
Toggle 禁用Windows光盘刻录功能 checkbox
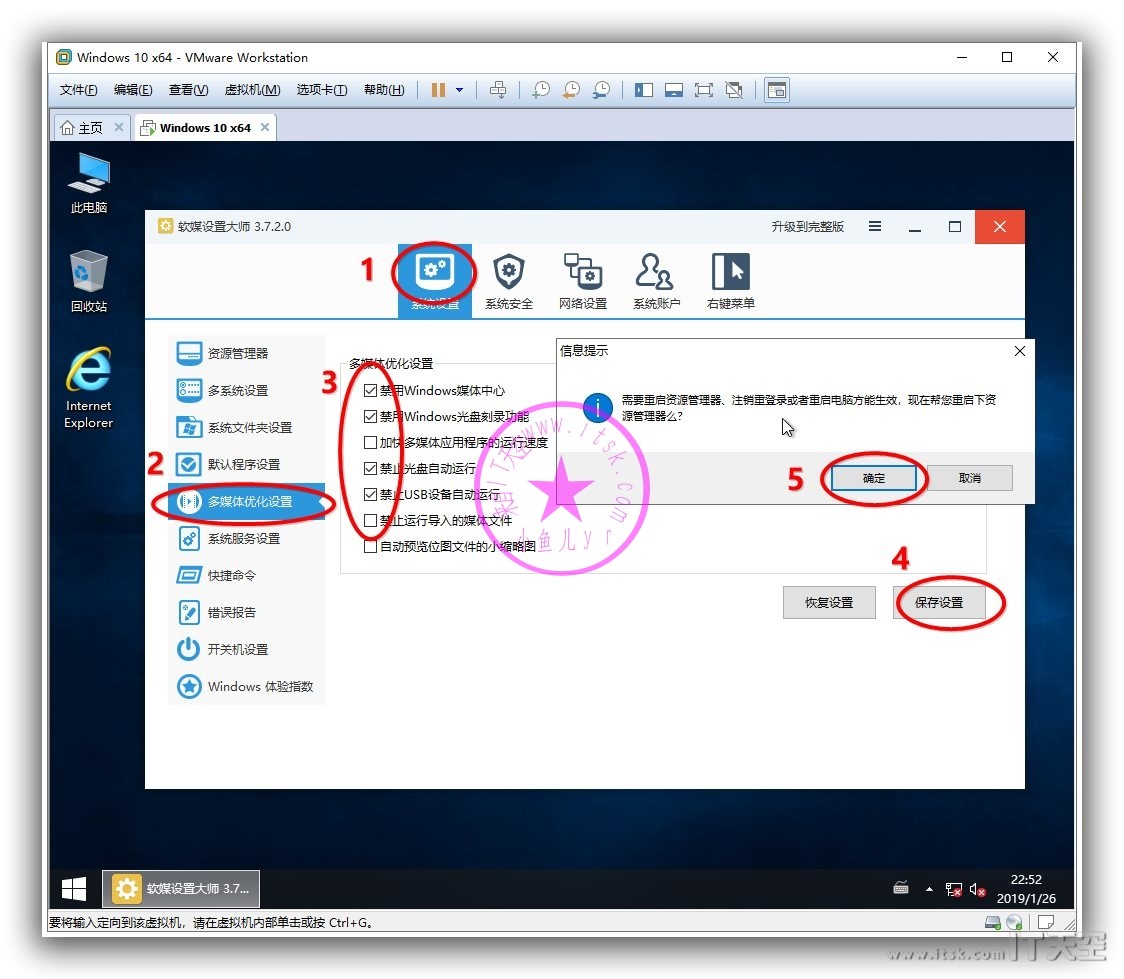pos(371,416)
